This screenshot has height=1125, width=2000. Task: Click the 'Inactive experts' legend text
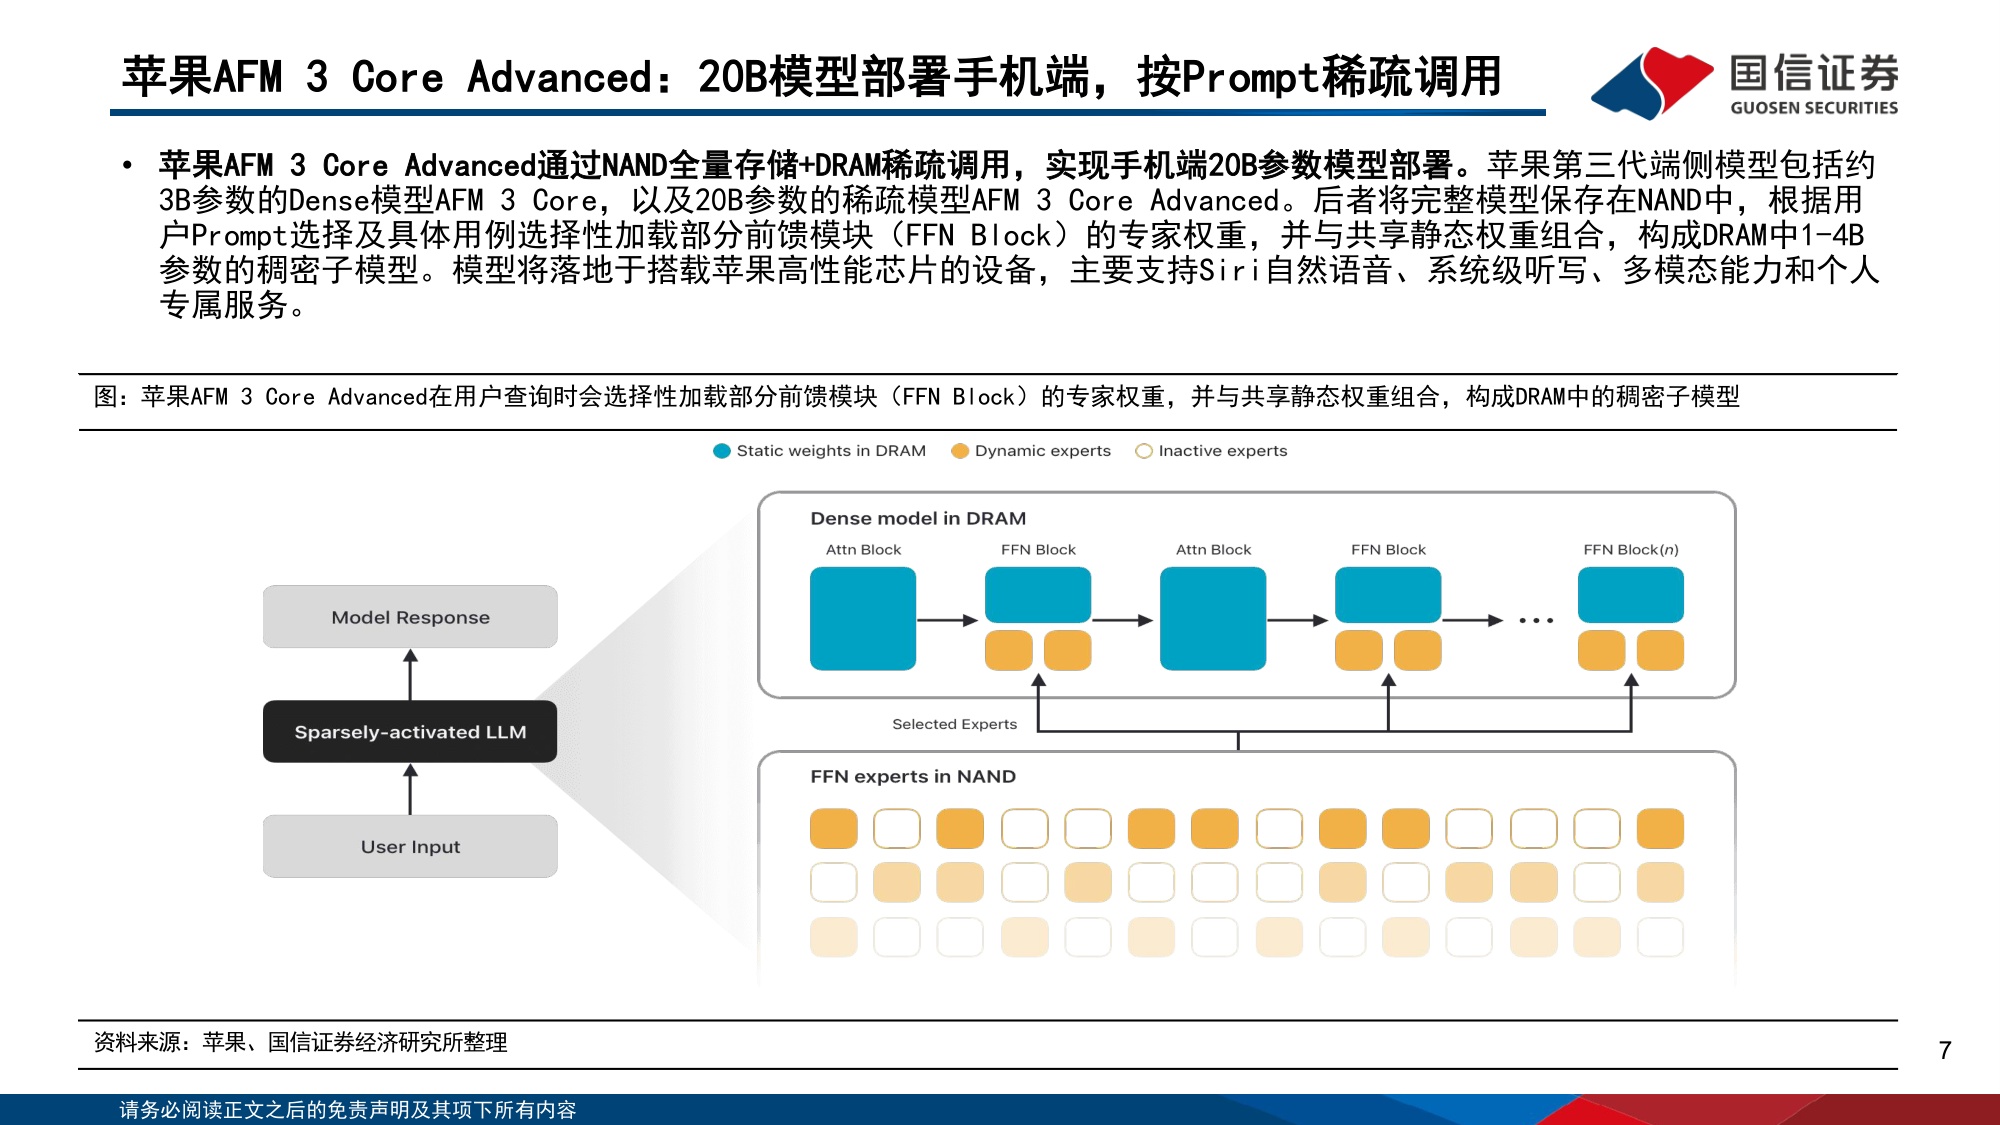1223,451
